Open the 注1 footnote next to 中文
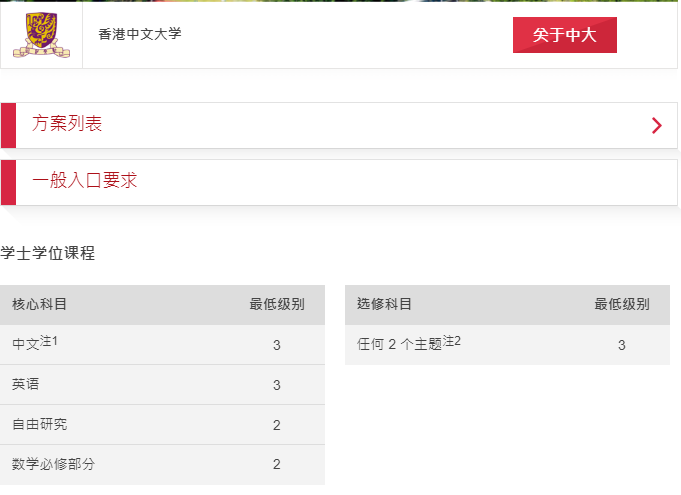This screenshot has width=681, height=495. coord(49,341)
